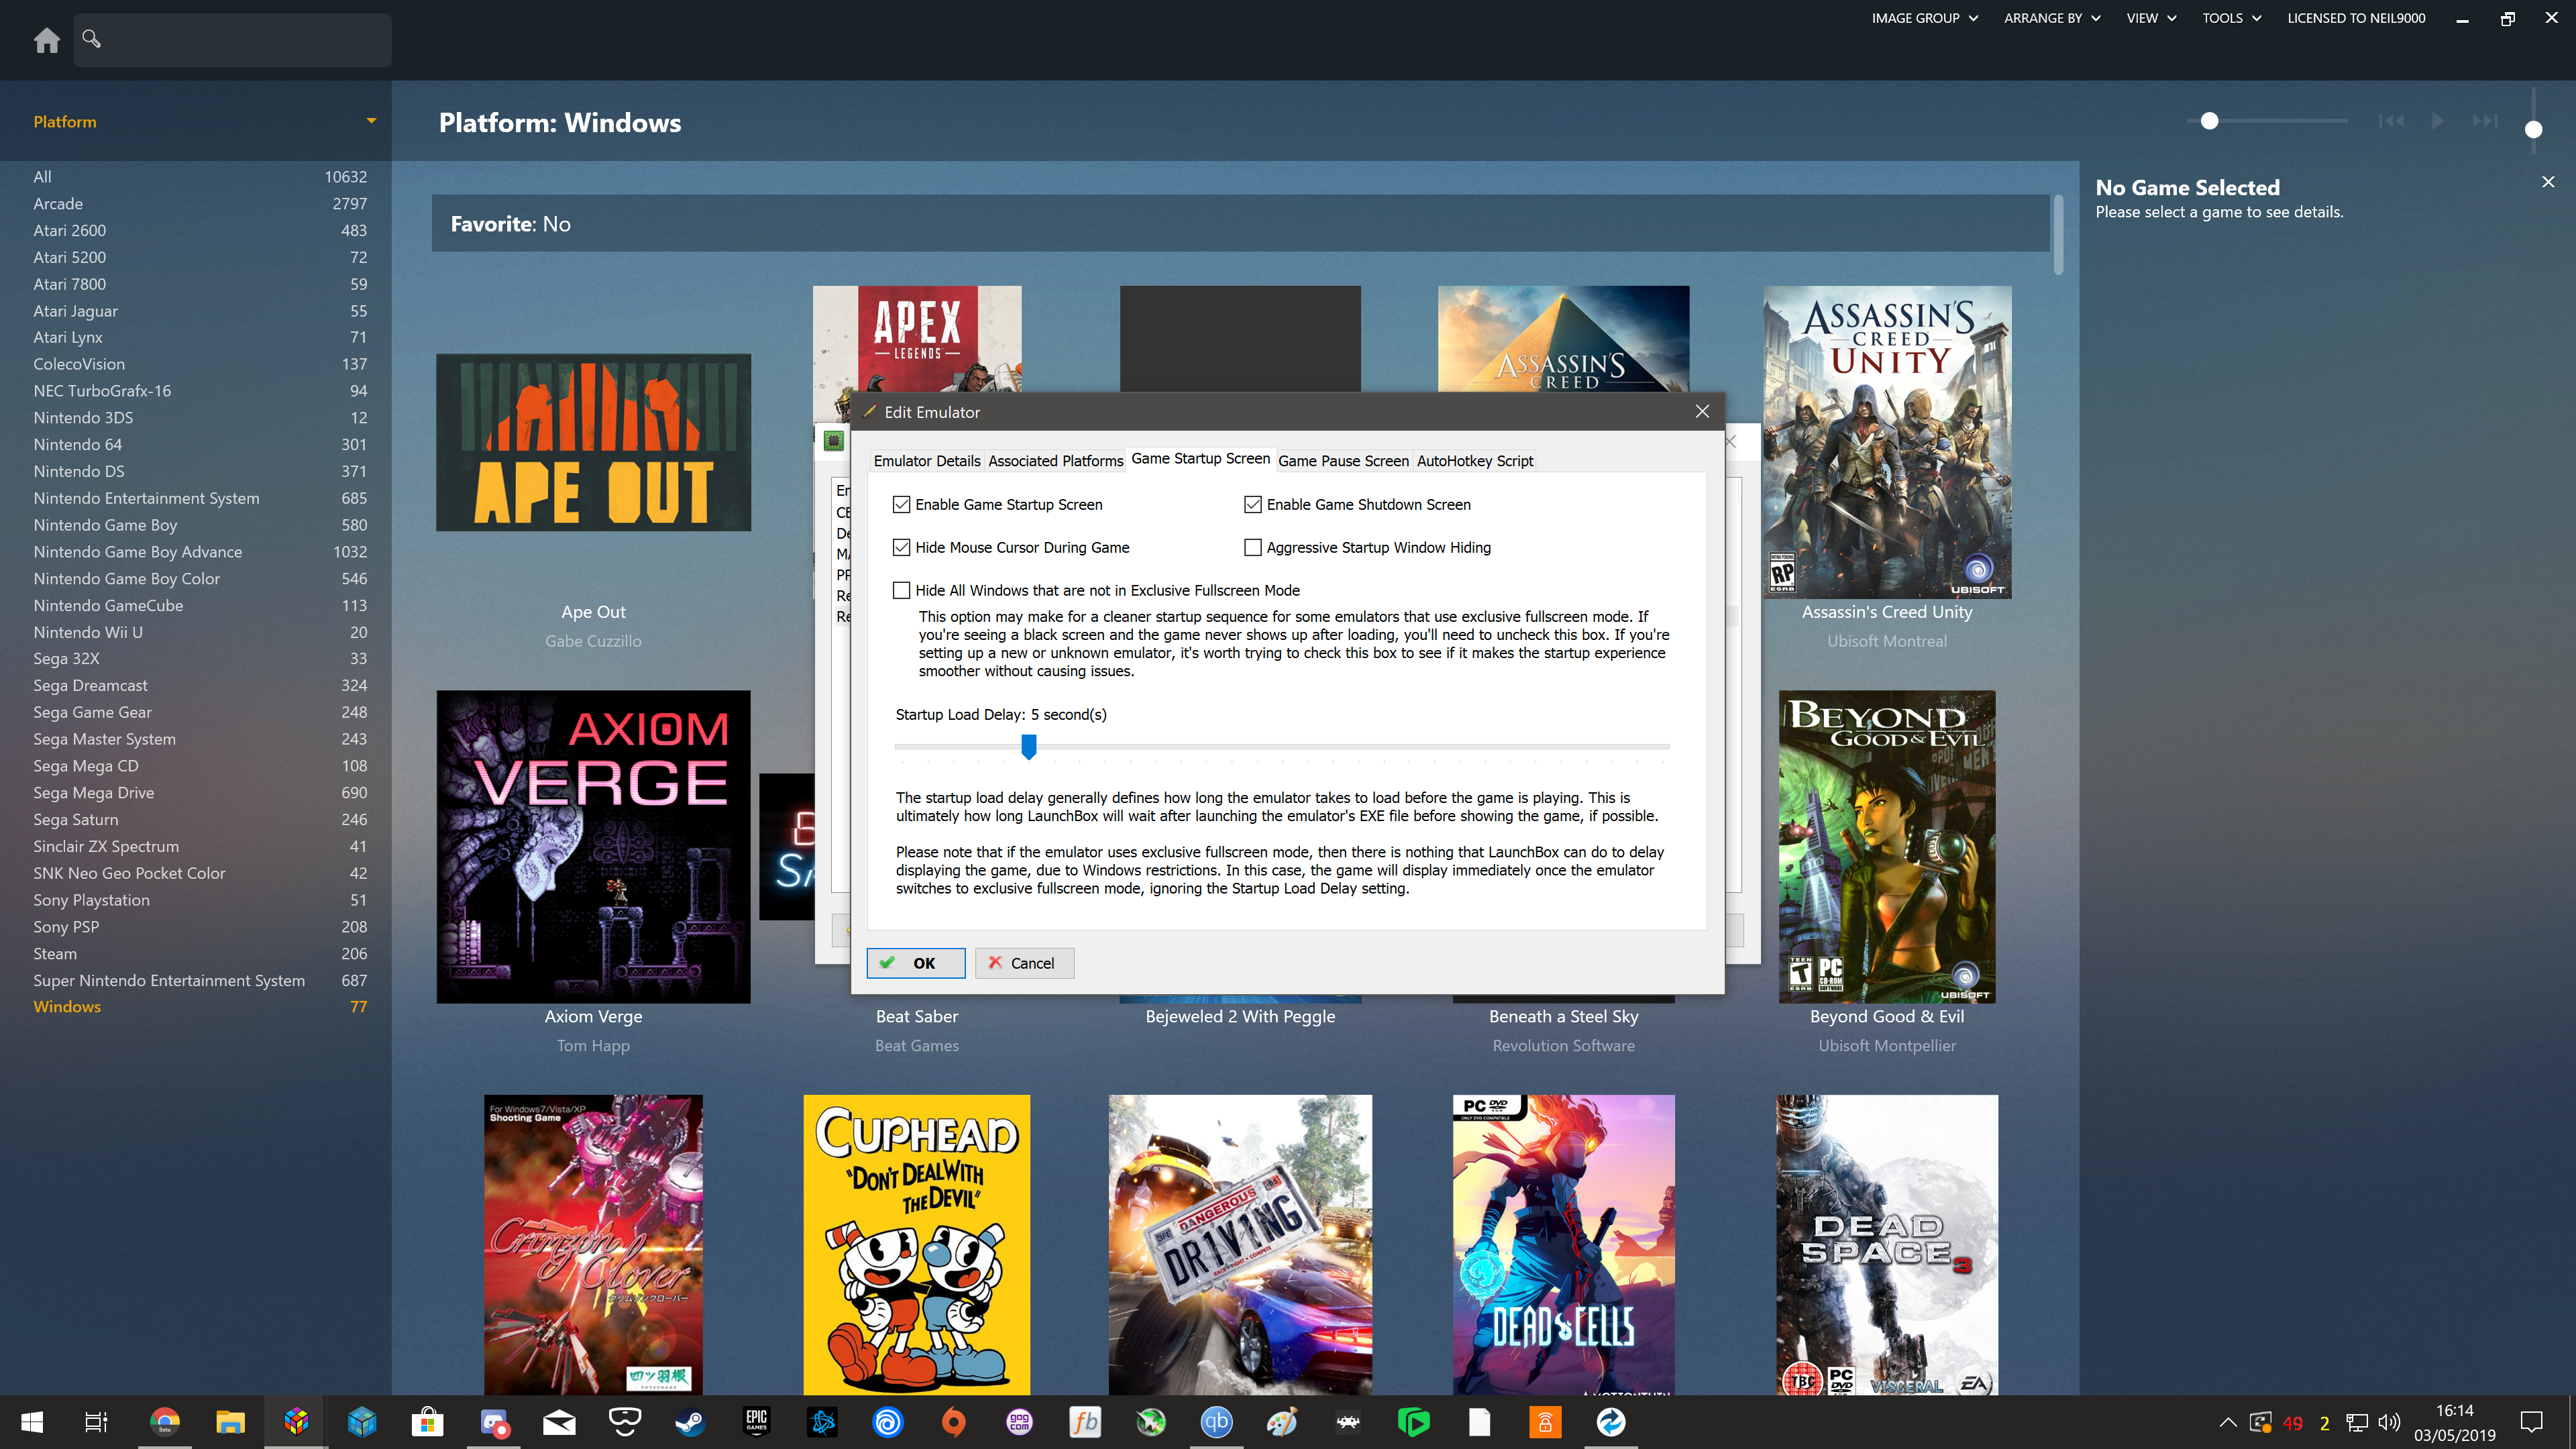Close the Edit Emulator dialog
Image resolution: width=2576 pixels, height=1449 pixels.
click(x=1702, y=412)
